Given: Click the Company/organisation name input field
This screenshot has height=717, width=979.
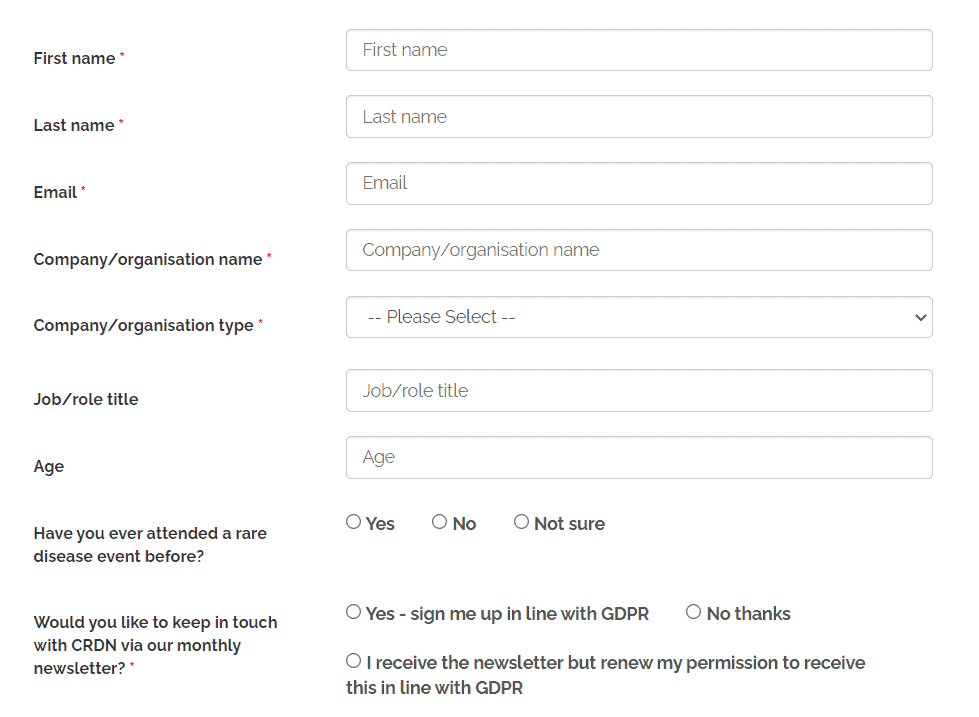Looking at the screenshot, I should [x=639, y=249].
